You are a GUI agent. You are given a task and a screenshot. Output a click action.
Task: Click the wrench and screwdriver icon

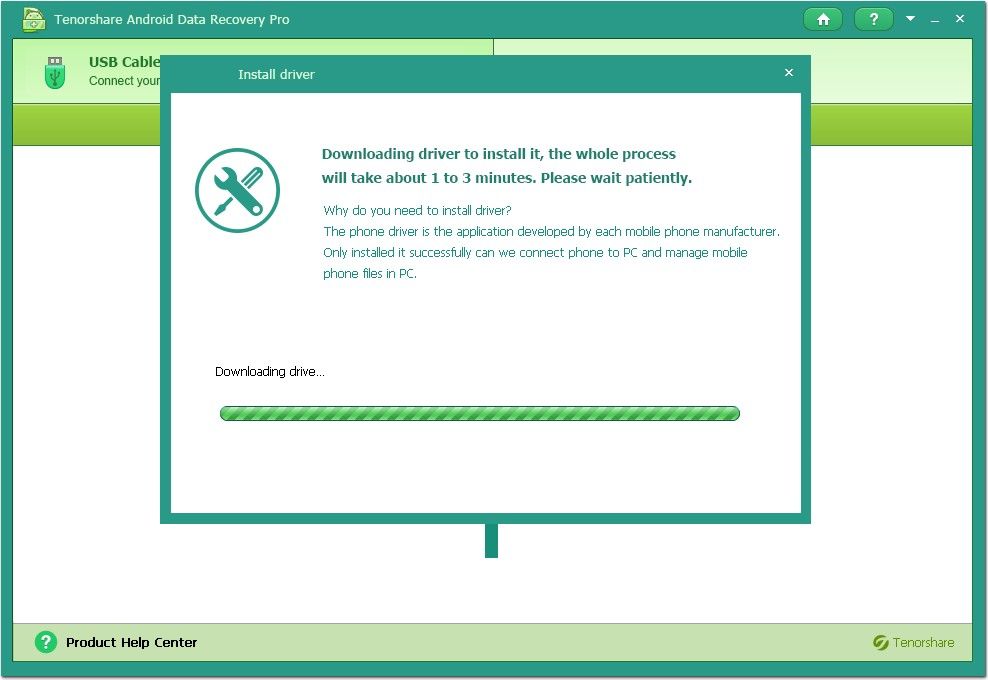pyautogui.click(x=237, y=190)
